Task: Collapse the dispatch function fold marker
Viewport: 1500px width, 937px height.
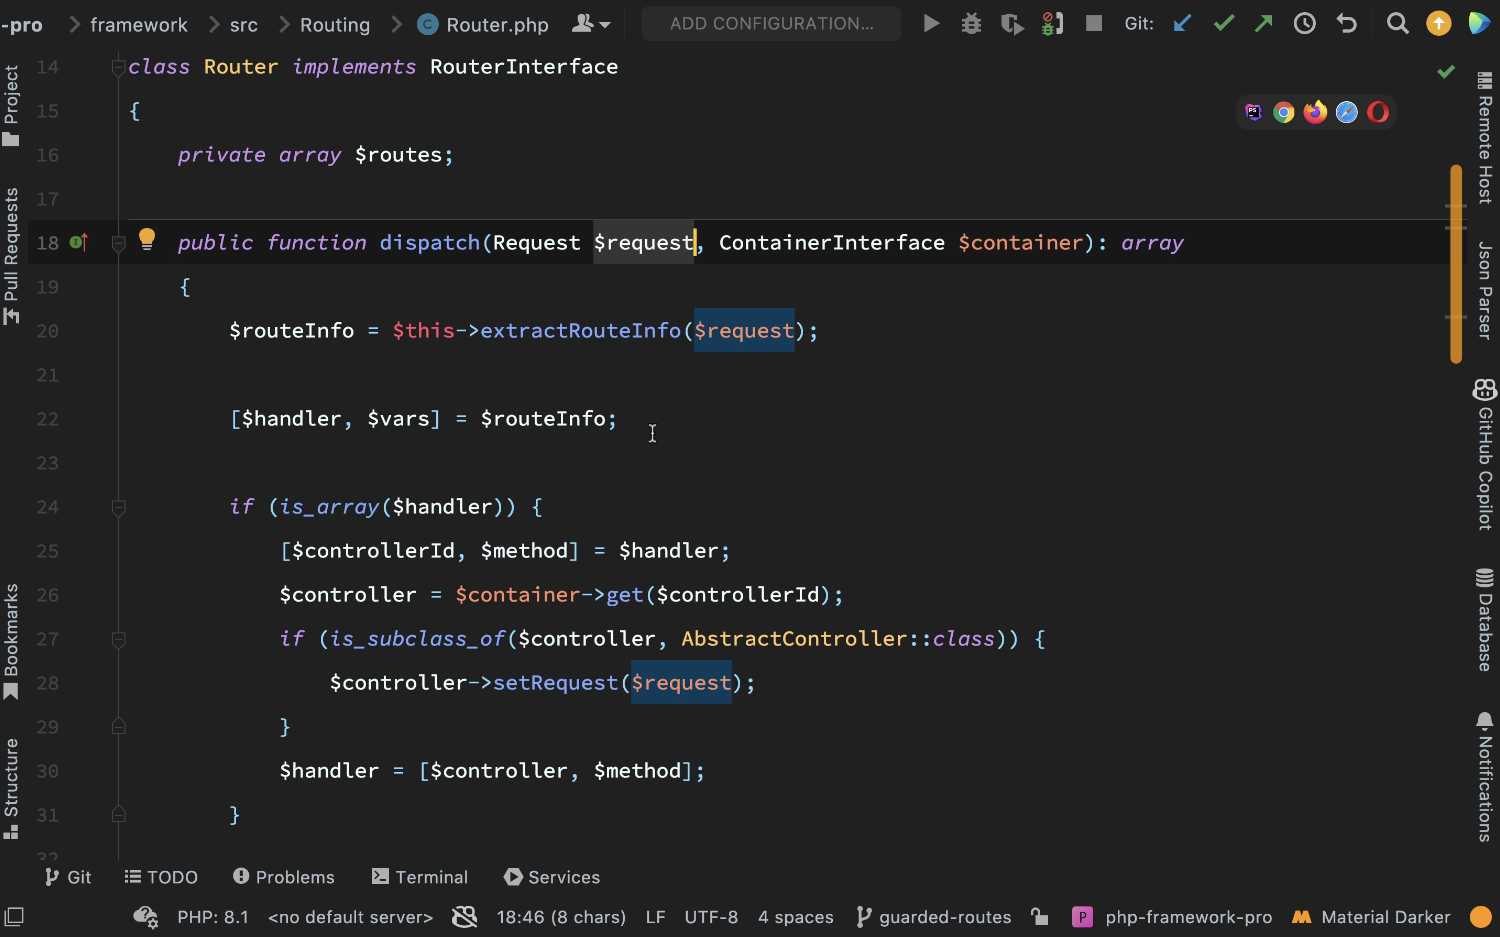Action: click(x=118, y=243)
